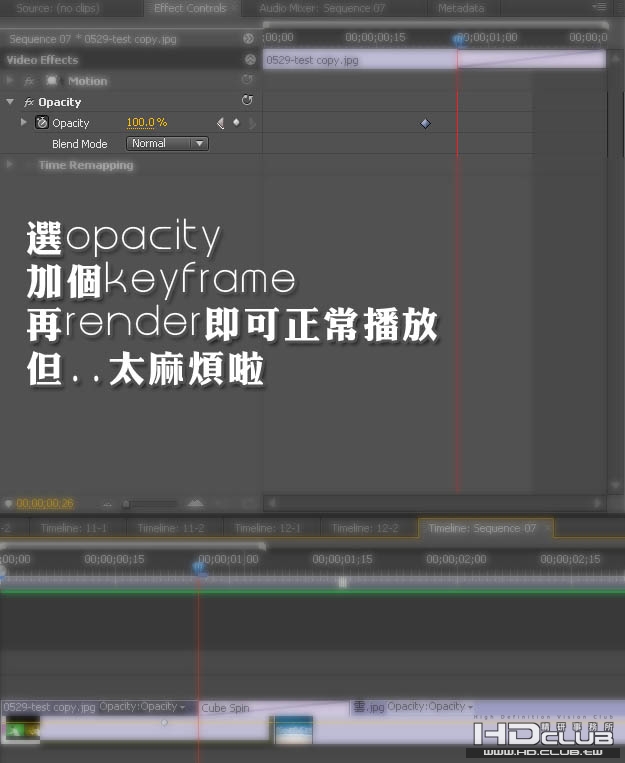Click the Opacity 100.0 % value field

[147, 123]
